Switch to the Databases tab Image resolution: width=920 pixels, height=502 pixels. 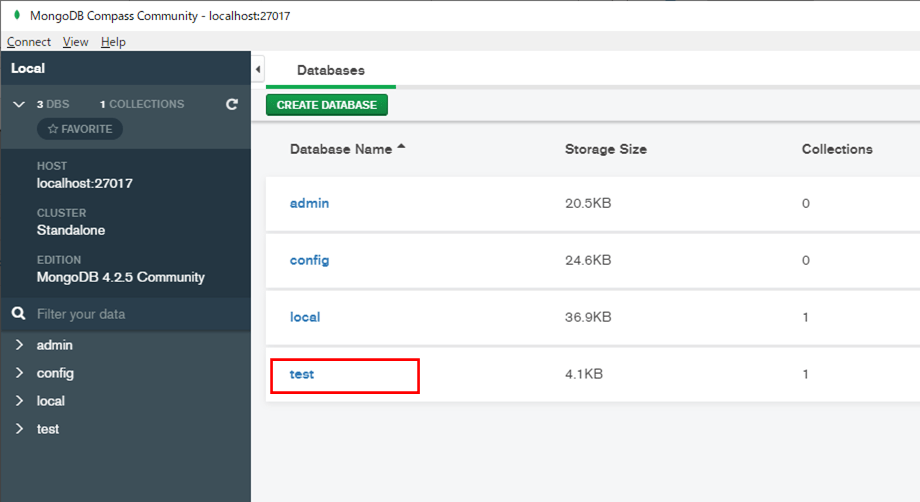tap(331, 71)
